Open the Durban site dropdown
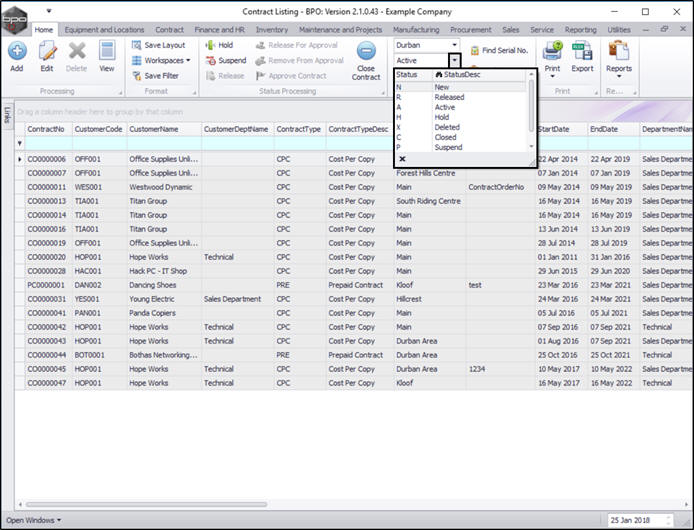This screenshot has width=694, height=530. point(454,45)
